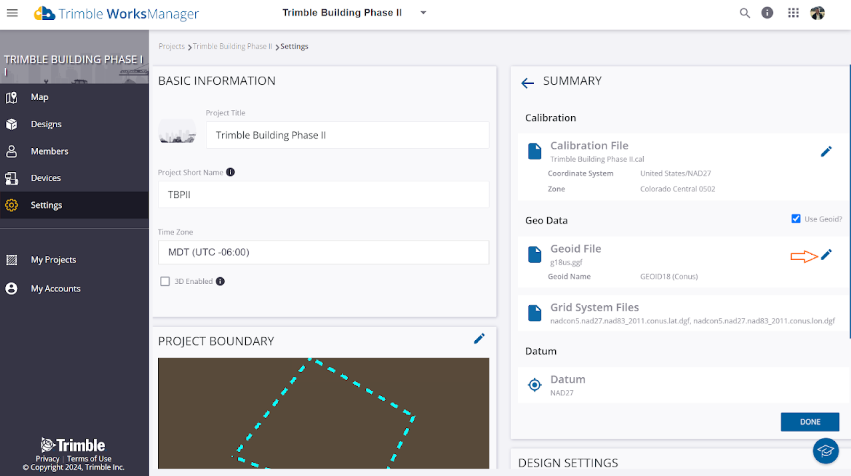Open the apps grid launcher icon
851x476 pixels.
coord(794,13)
